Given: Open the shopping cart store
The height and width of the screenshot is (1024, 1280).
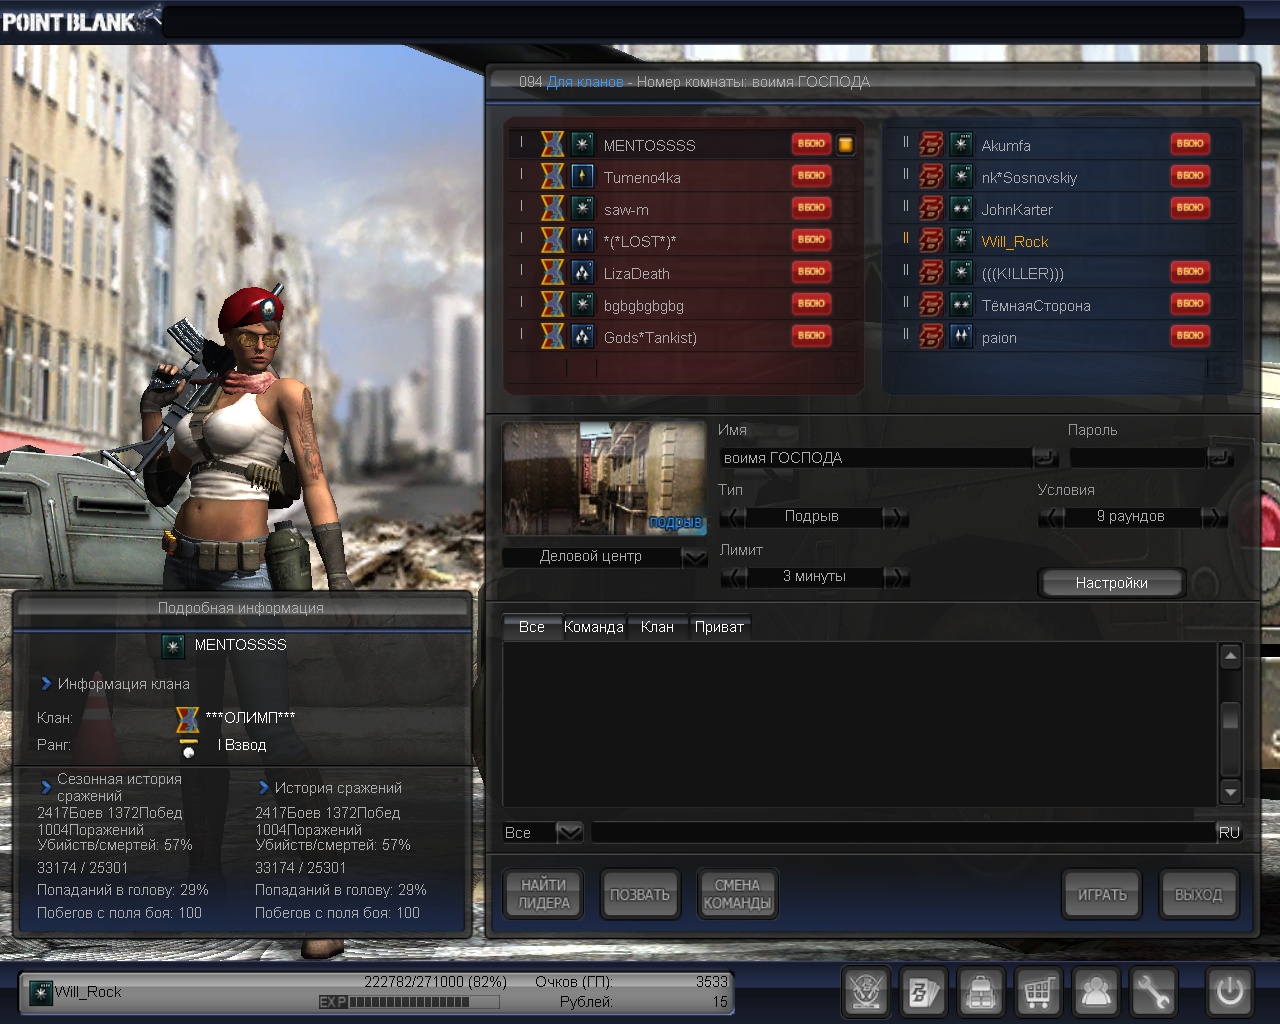Looking at the screenshot, I should click(x=1038, y=992).
